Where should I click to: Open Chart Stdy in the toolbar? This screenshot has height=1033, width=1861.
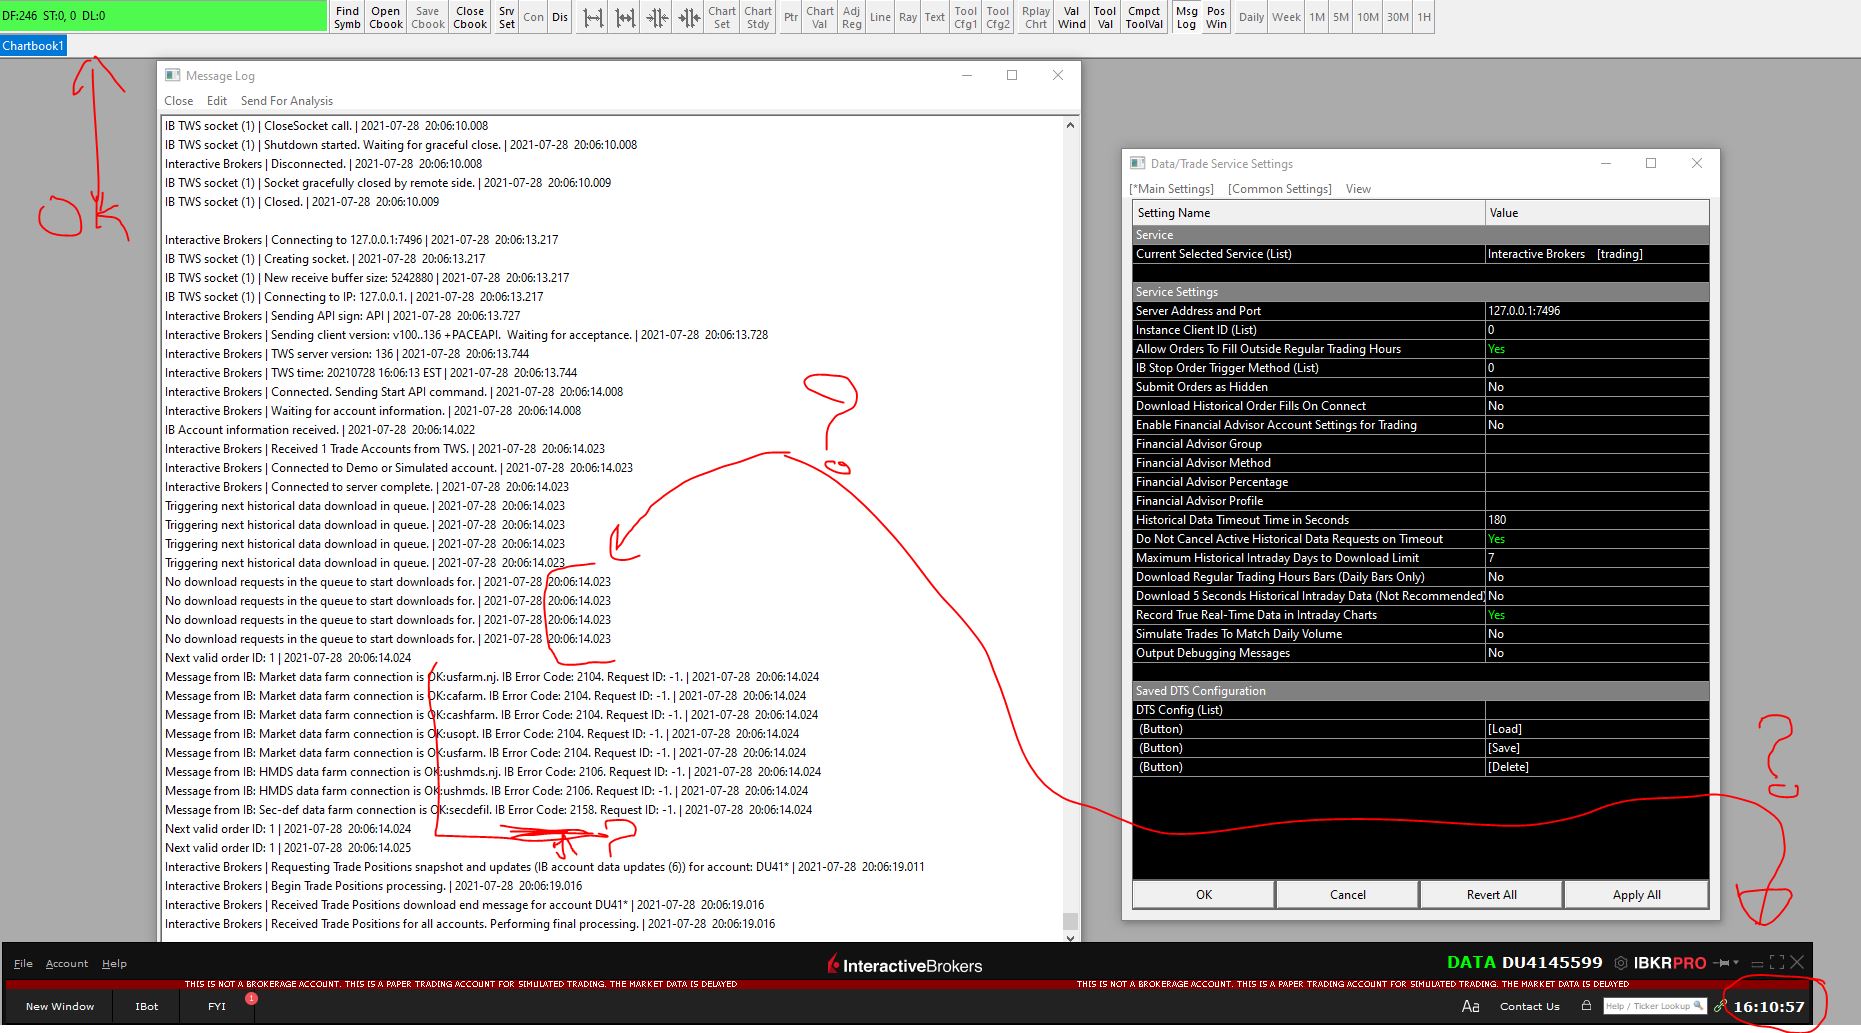pos(758,17)
